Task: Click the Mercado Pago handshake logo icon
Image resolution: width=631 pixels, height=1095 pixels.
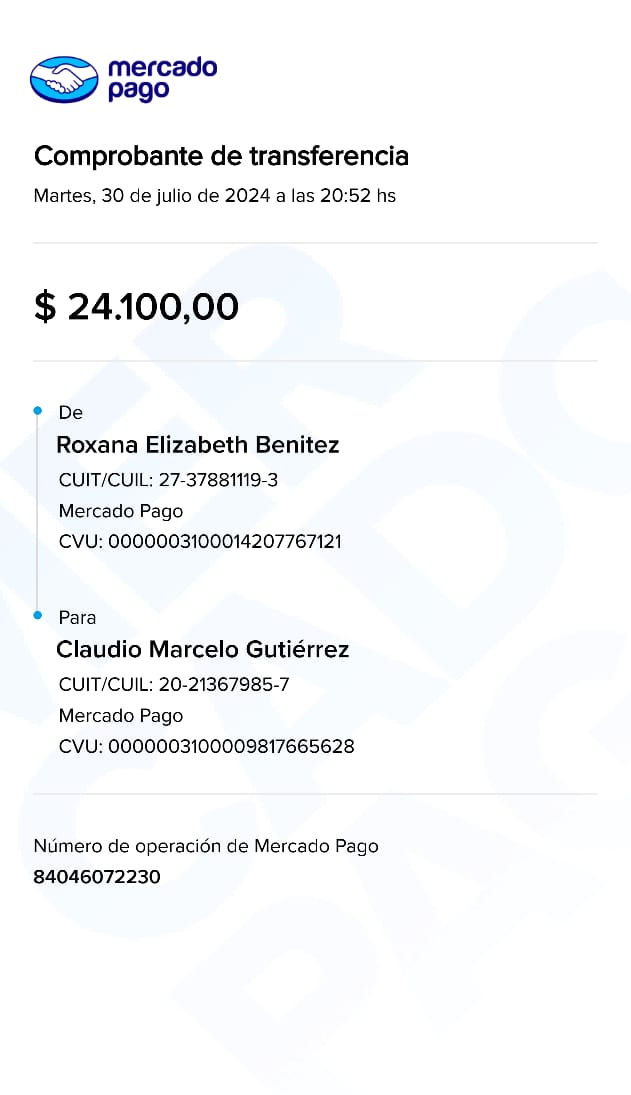Action: (64, 79)
